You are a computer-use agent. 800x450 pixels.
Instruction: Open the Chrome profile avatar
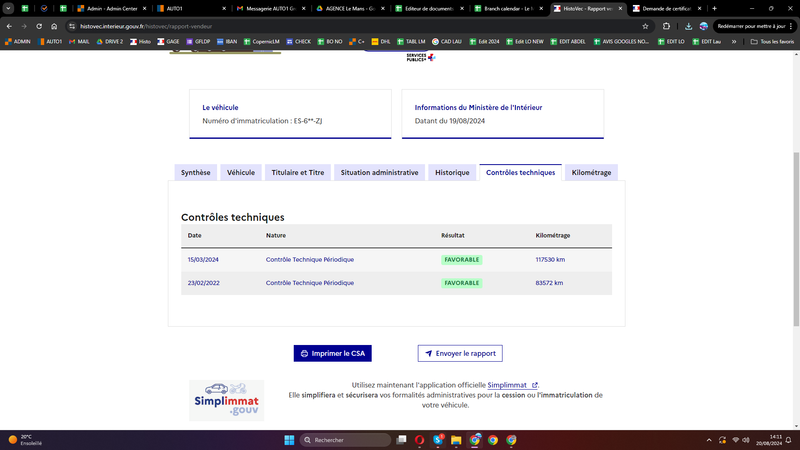(x=704, y=26)
